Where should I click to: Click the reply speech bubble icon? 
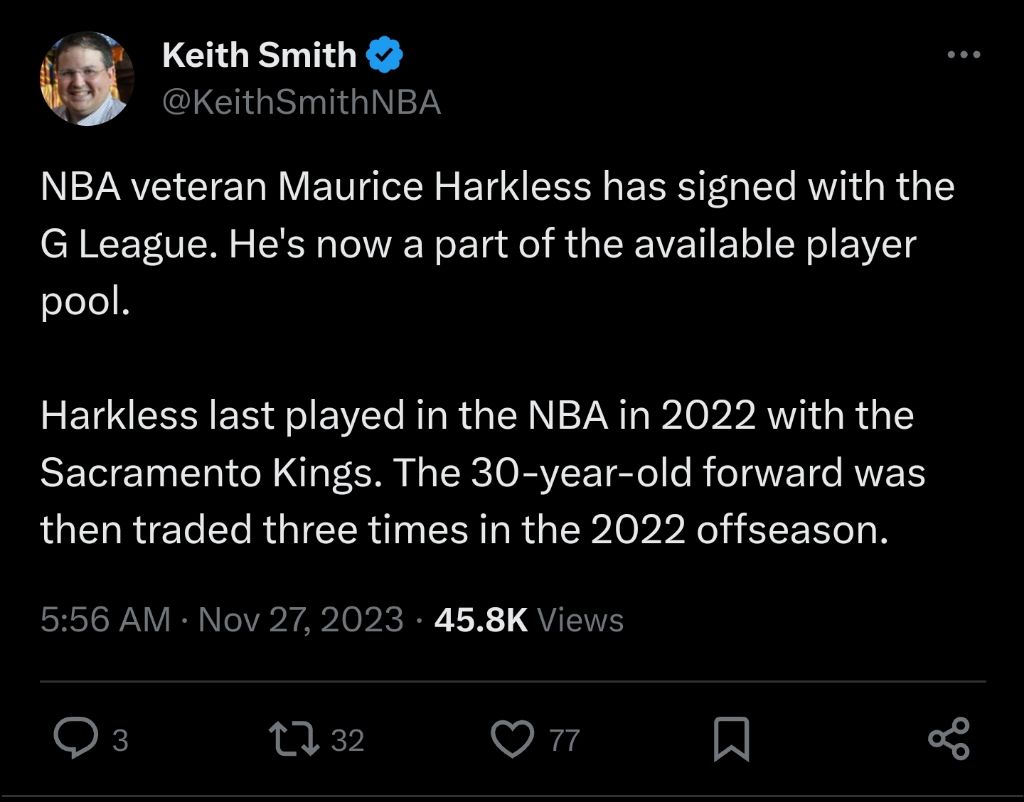pos(72,740)
